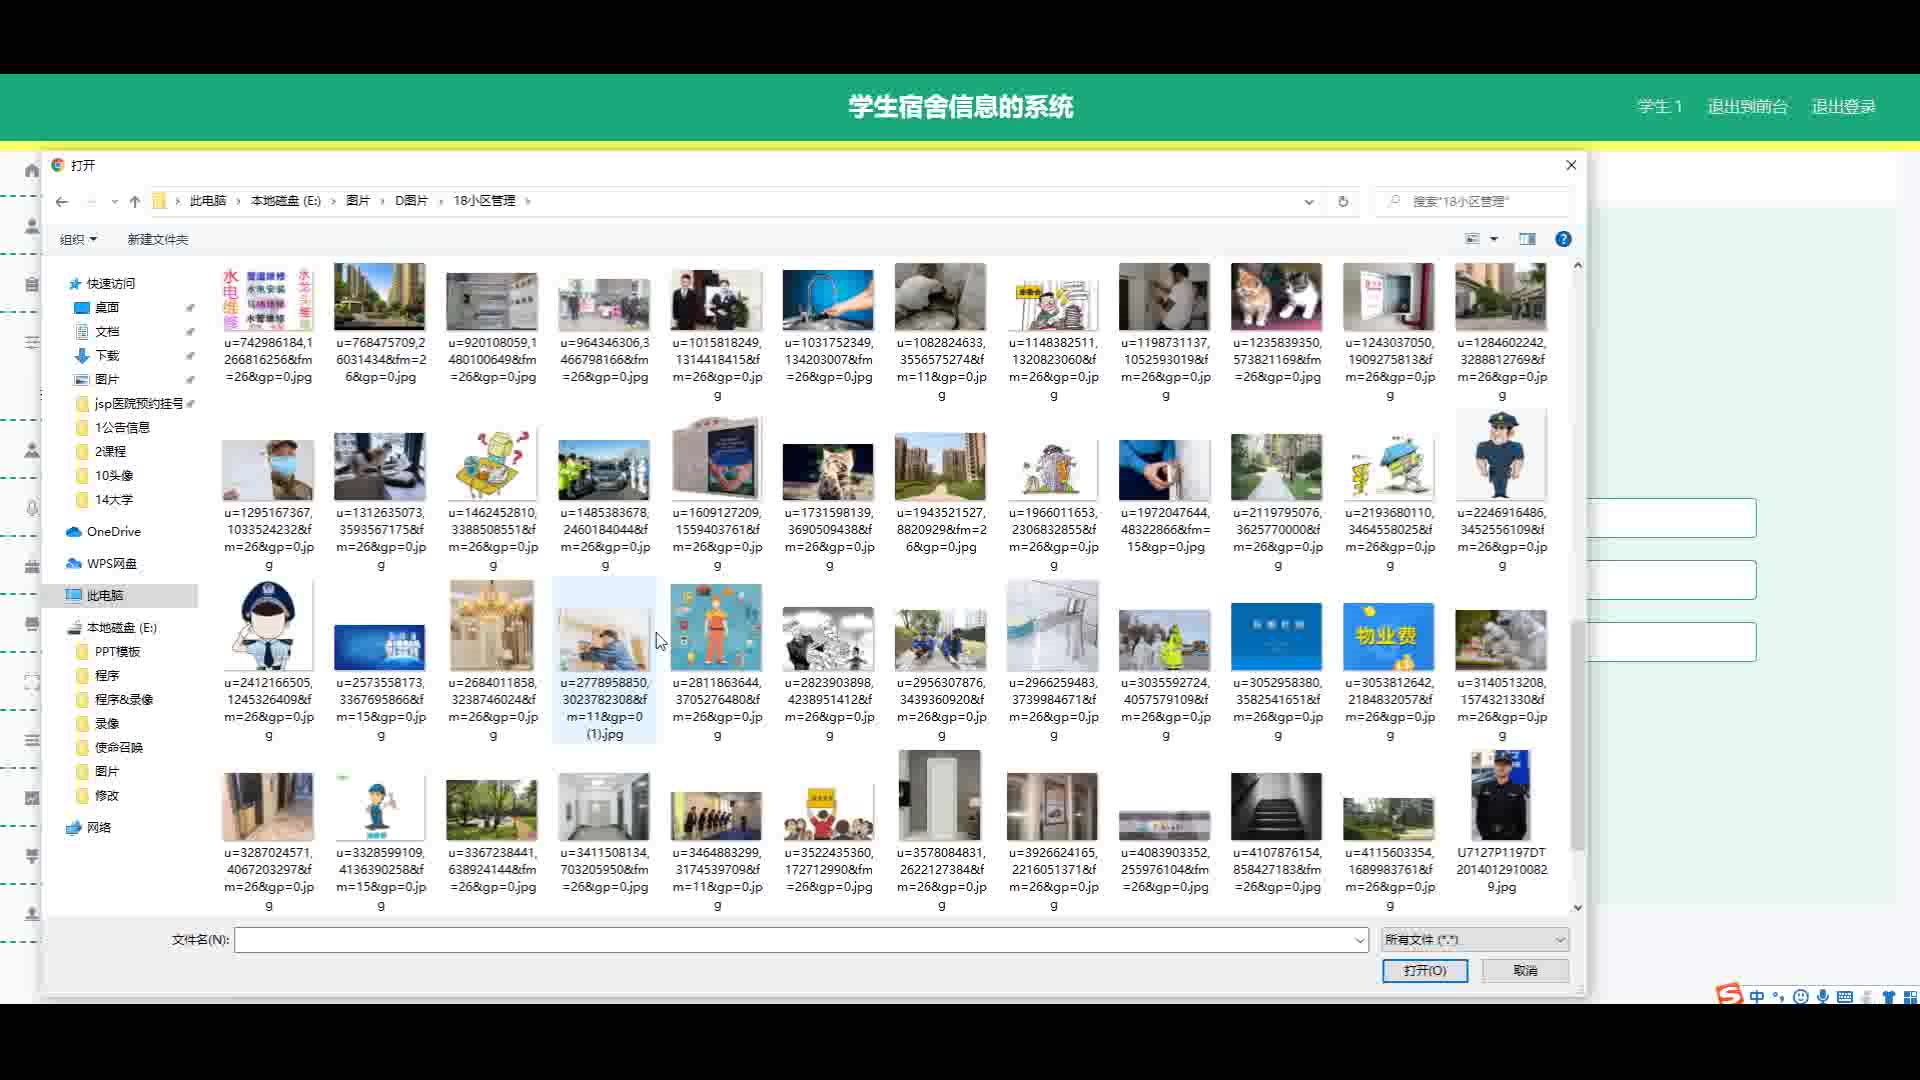Open the view mode dropdown arrow
The image size is (1920, 1080).
click(1494, 239)
